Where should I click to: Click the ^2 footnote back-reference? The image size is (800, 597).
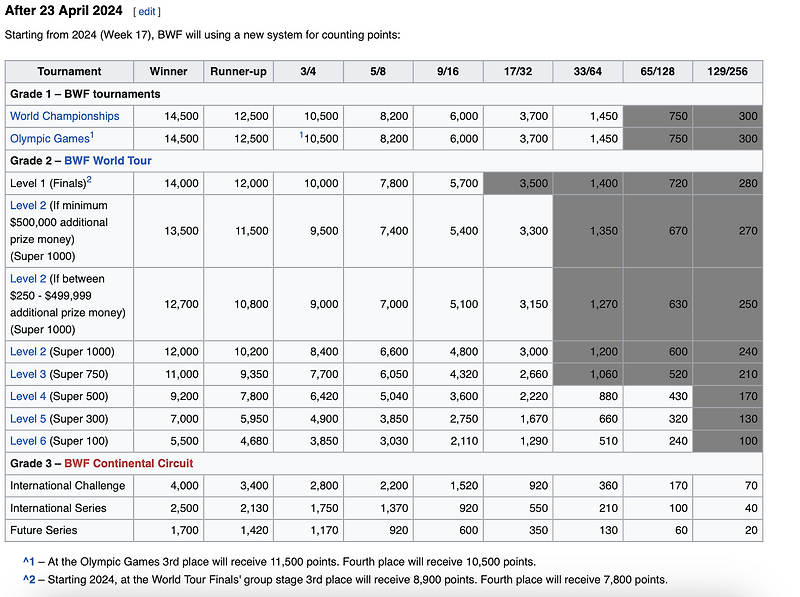pyautogui.click(x=29, y=580)
